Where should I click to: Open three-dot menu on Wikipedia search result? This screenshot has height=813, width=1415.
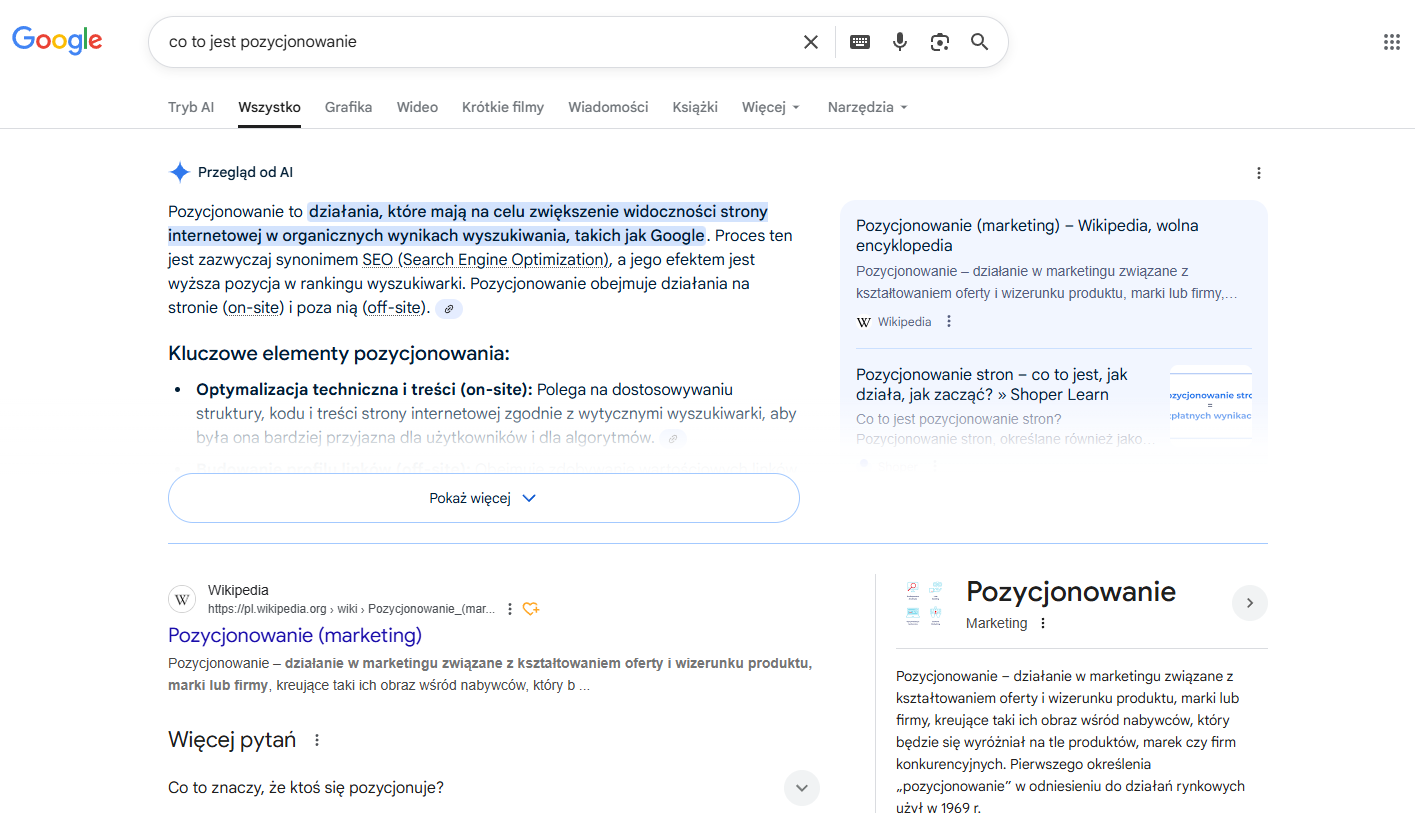pos(510,609)
